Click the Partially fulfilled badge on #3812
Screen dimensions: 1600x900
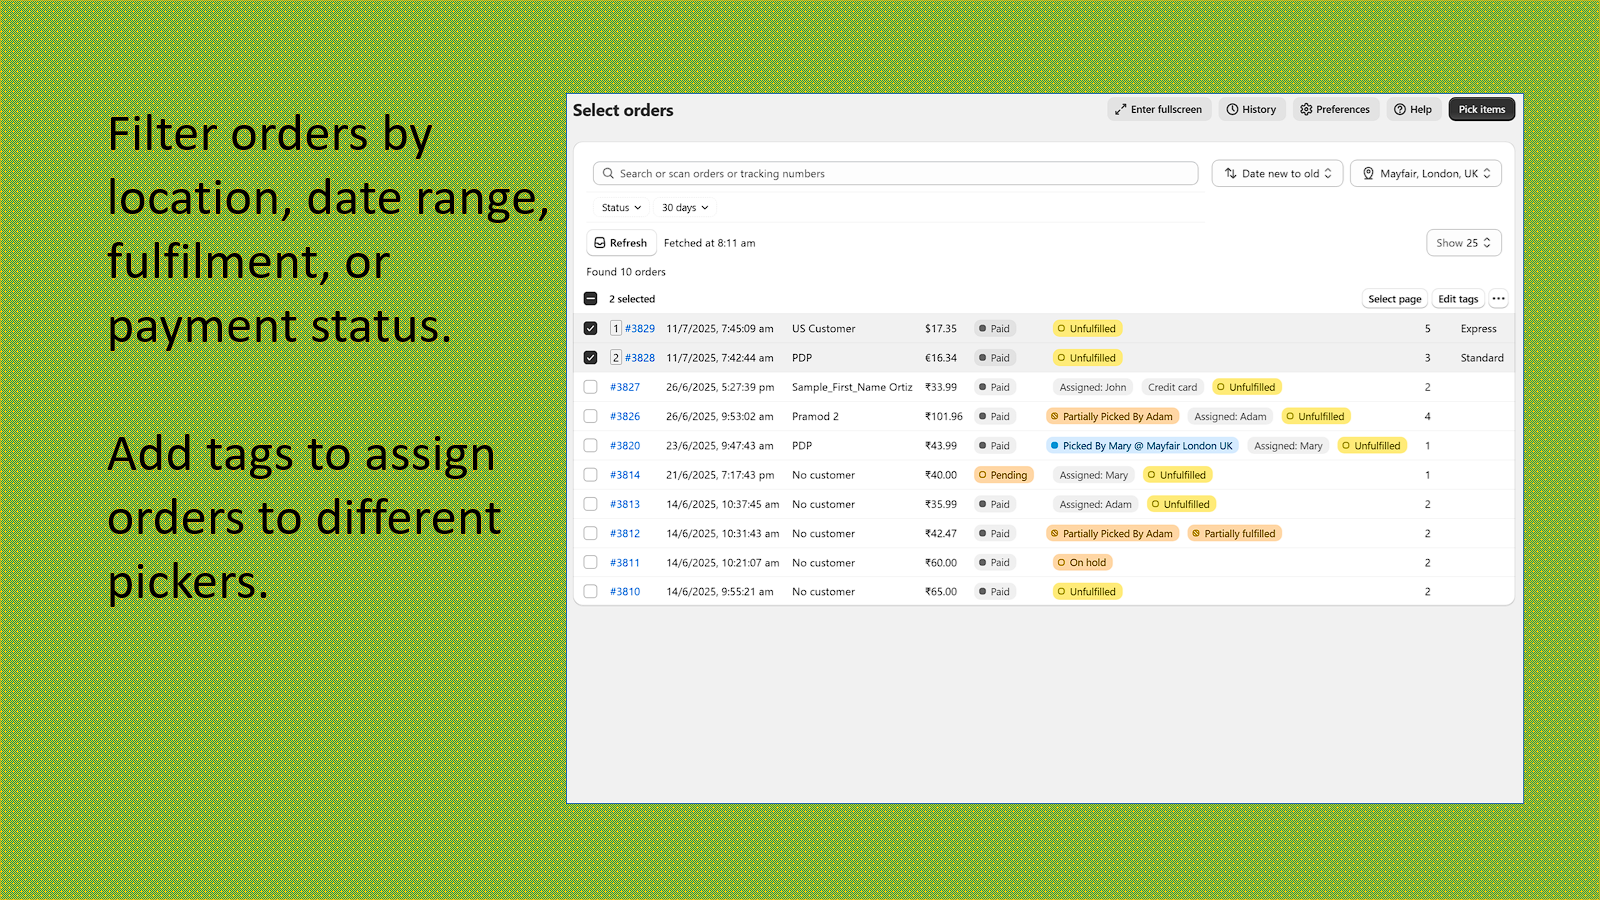[x=1234, y=534]
